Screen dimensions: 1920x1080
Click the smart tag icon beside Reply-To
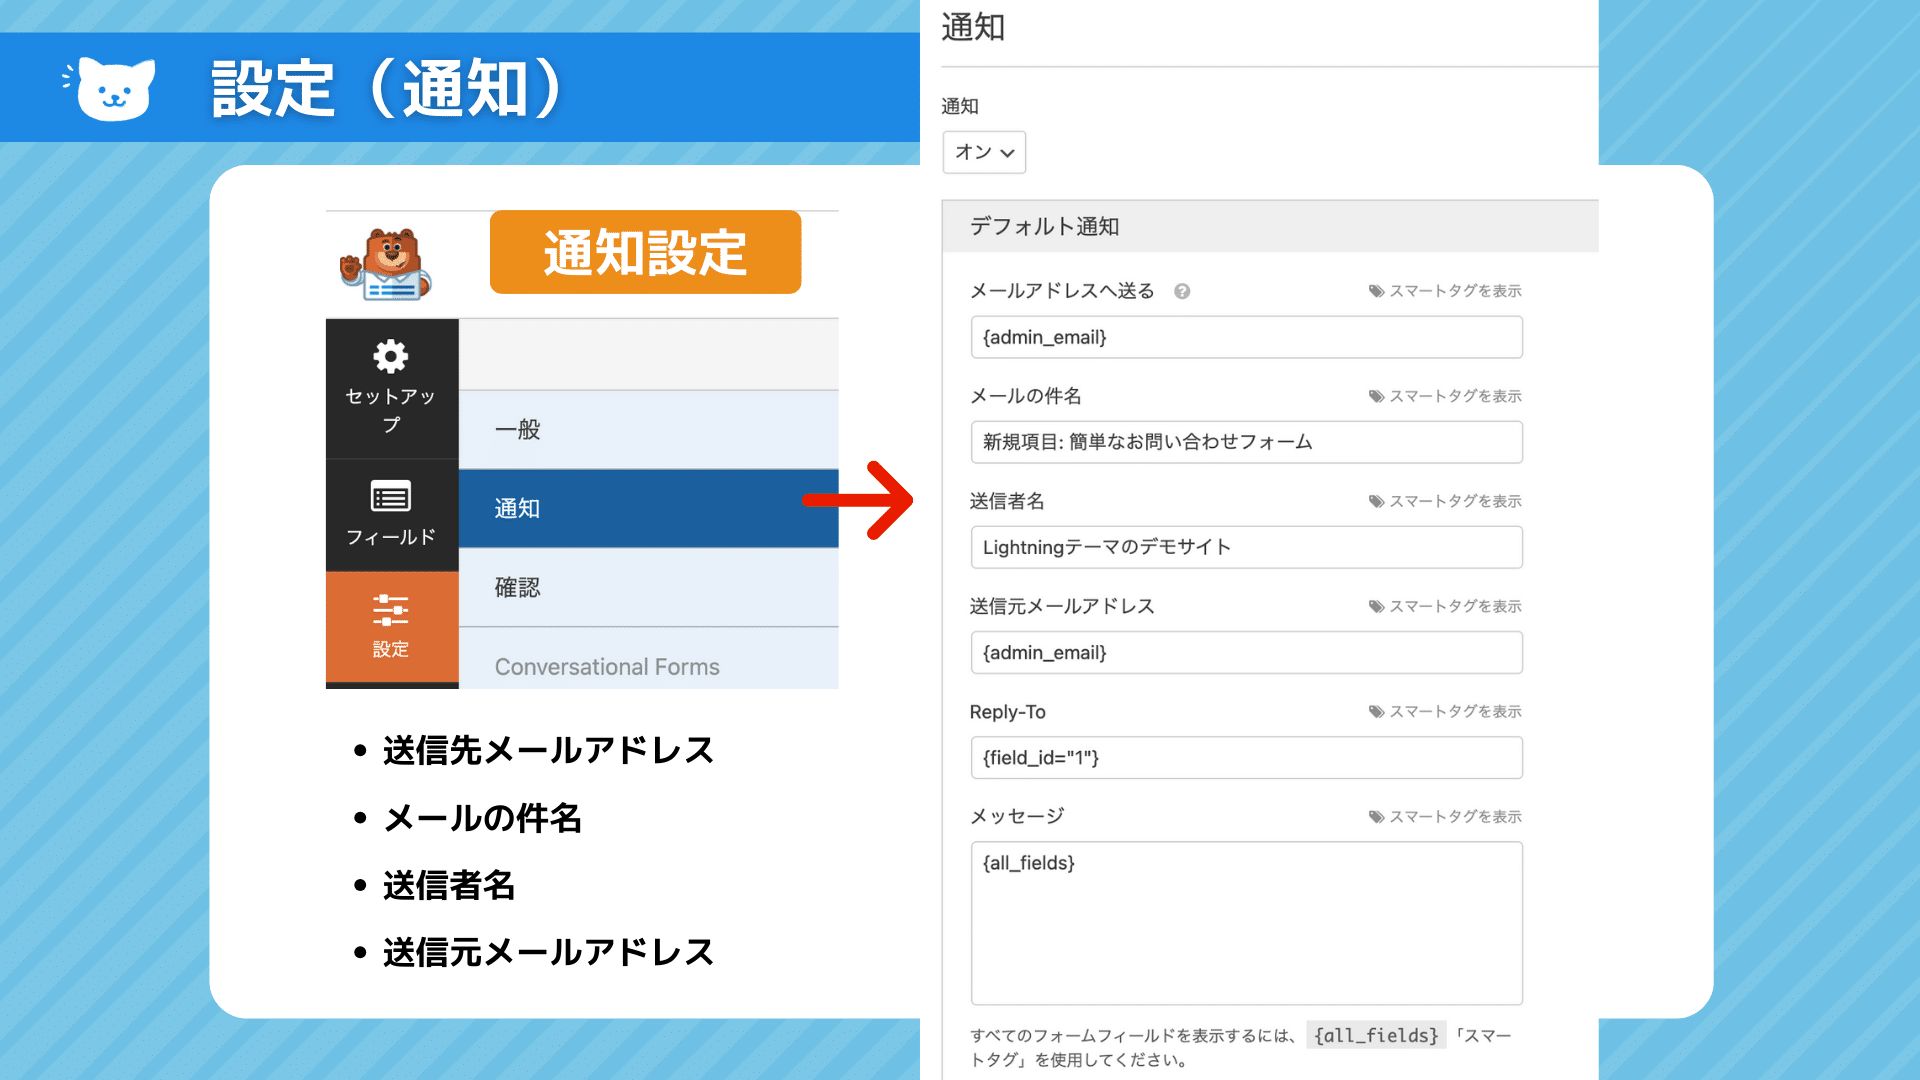click(x=1377, y=712)
